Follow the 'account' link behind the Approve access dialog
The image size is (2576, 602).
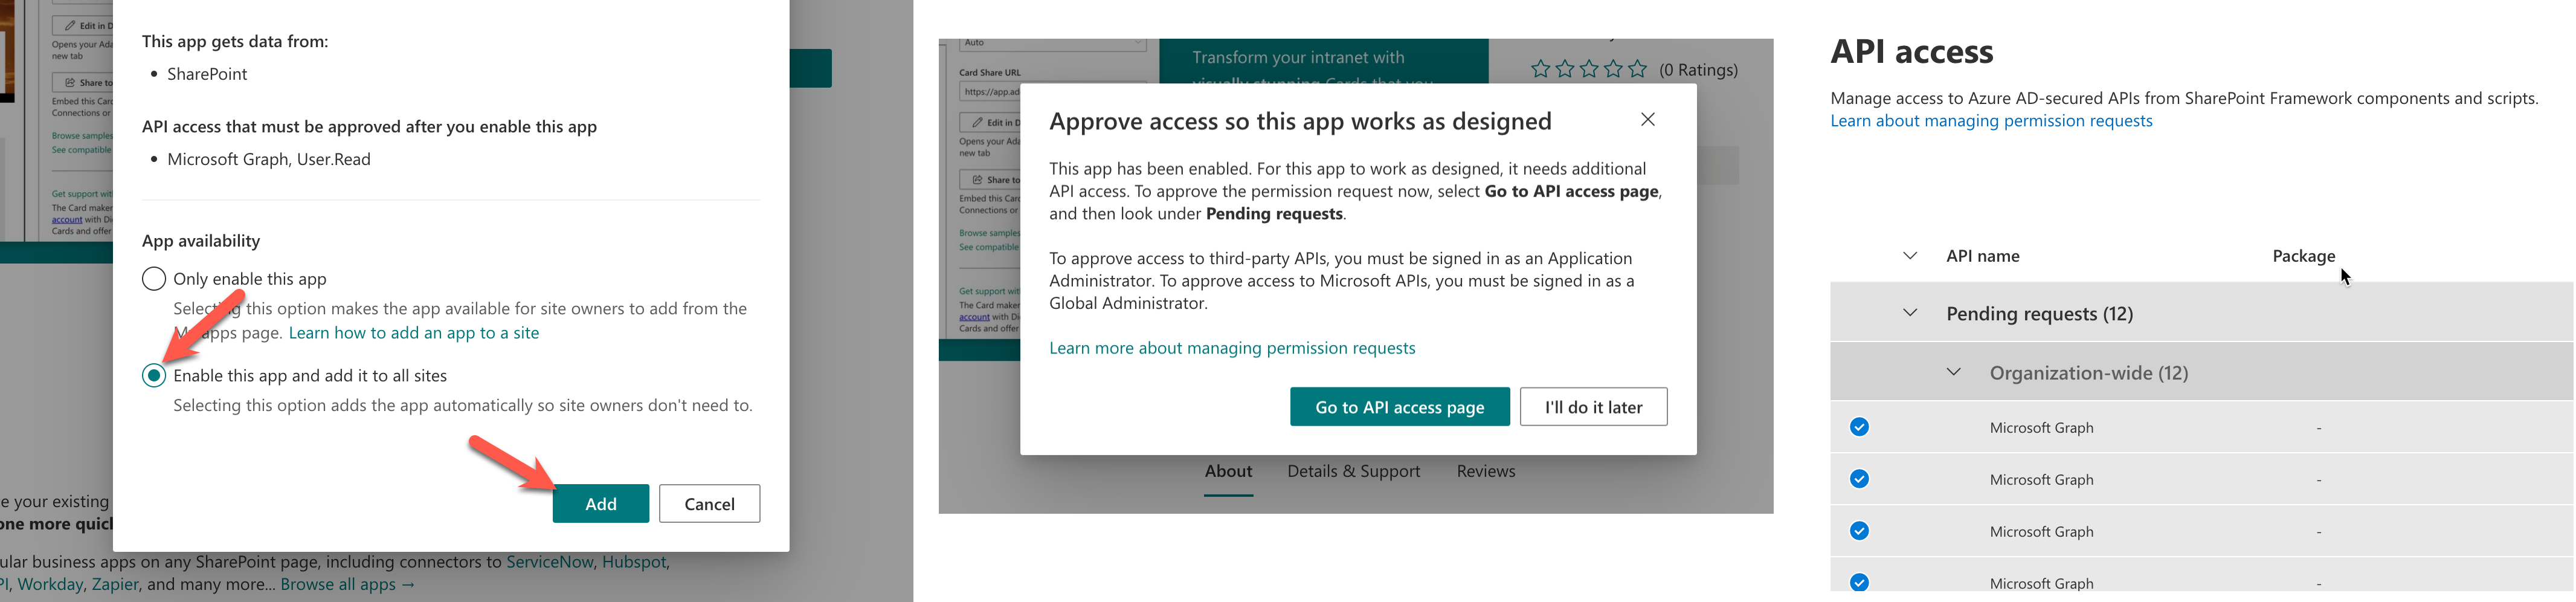click(x=974, y=317)
